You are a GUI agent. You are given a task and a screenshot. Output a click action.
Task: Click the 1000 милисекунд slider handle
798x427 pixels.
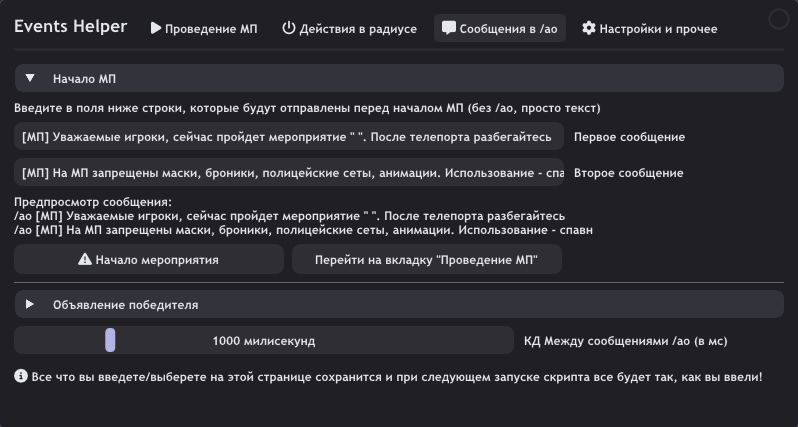[110, 340]
